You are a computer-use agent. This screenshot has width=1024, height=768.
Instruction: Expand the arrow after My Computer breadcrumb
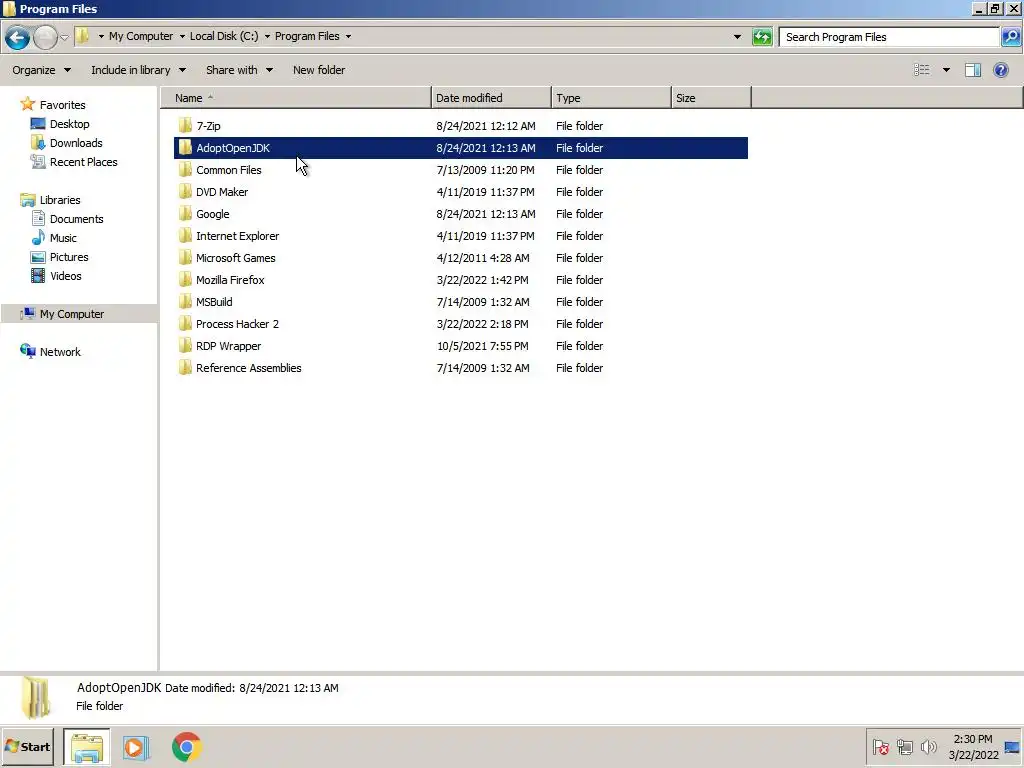(x=182, y=37)
